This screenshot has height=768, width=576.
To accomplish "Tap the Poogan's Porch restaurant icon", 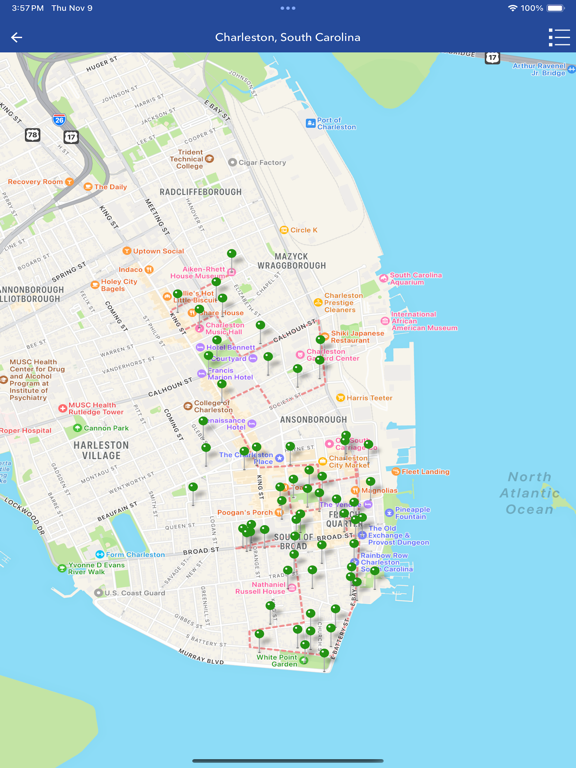I will click(279, 512).
